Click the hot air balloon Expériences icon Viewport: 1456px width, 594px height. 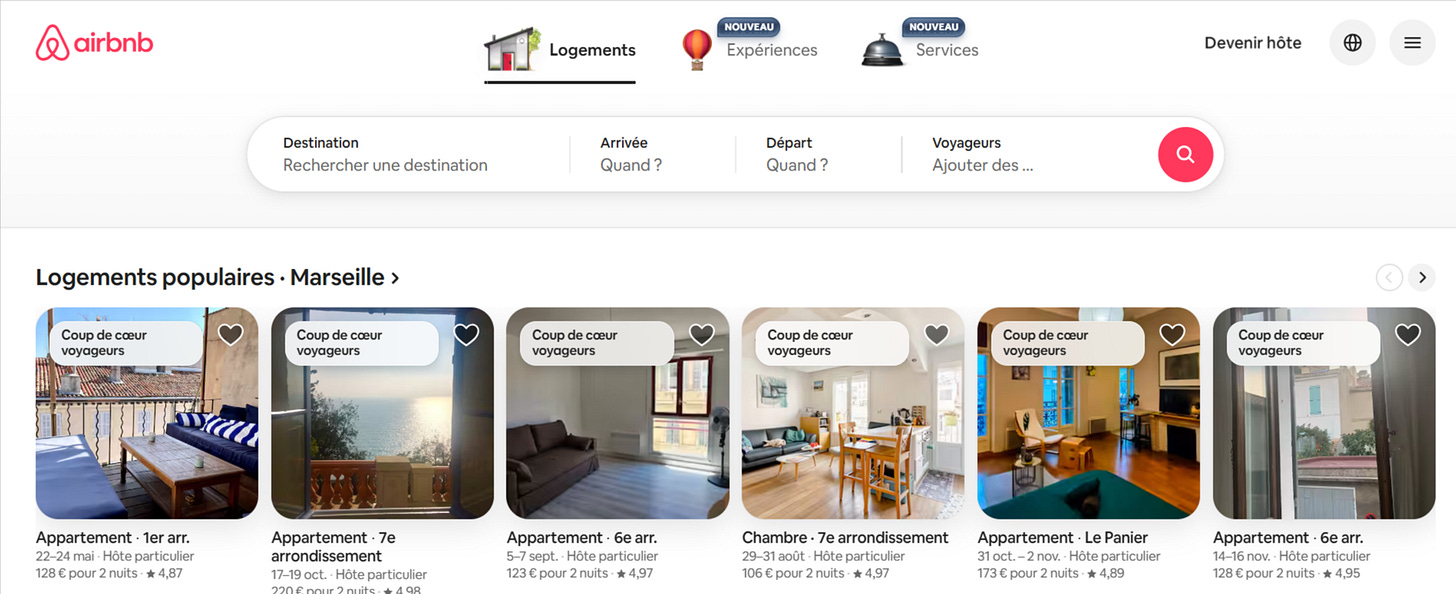pyautogui.click(x=697, y=49)
